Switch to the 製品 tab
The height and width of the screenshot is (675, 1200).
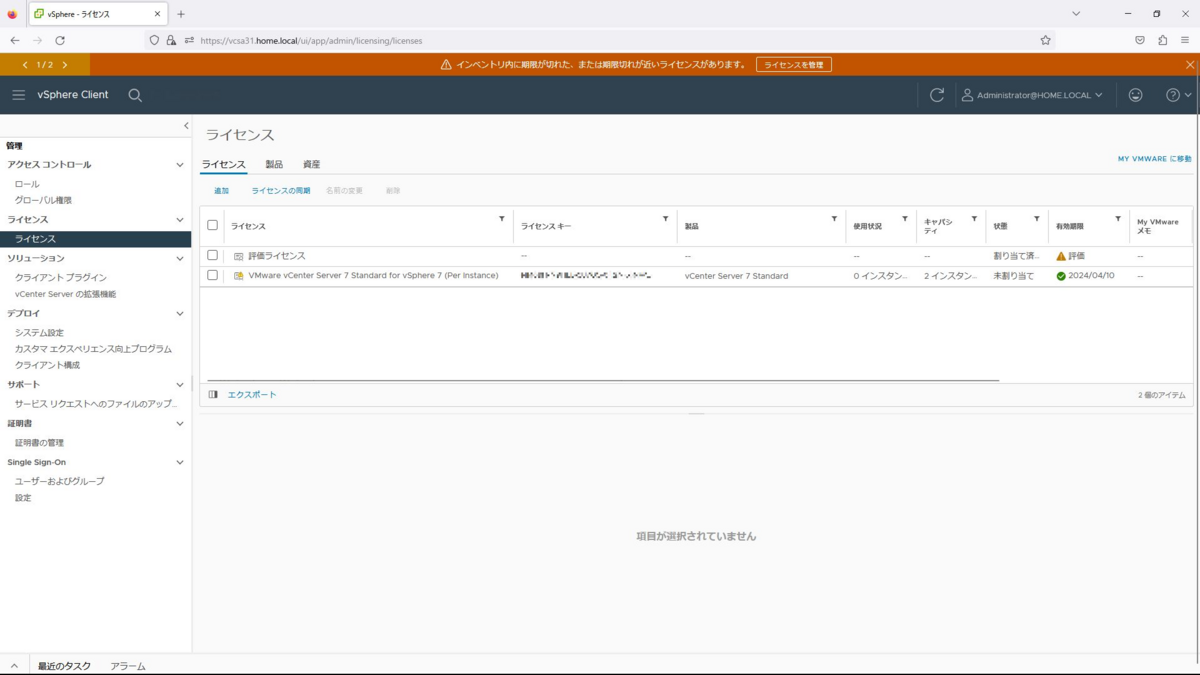click(x=274, y=164)
